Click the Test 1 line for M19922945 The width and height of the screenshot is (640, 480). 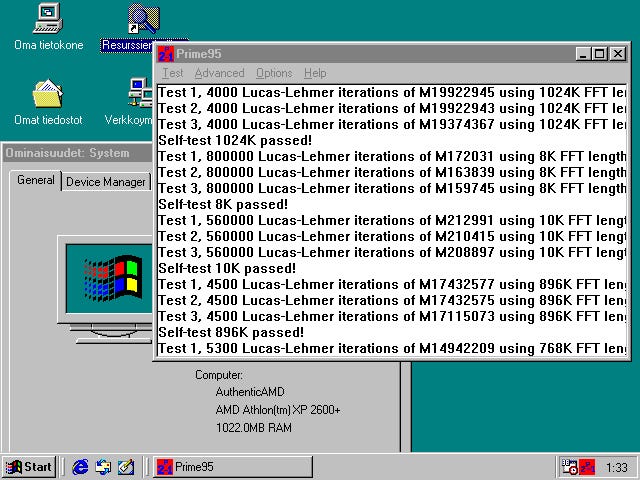point(392,92)
